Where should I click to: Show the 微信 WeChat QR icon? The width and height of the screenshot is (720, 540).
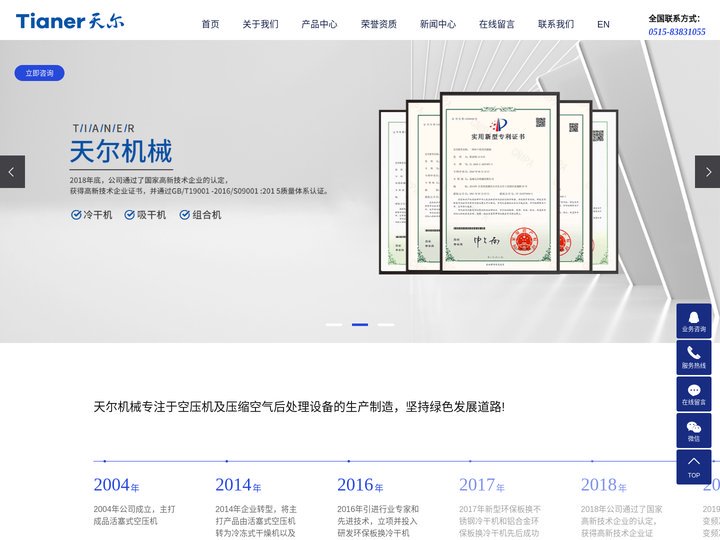pyautogui.click(x=693, y=430)
